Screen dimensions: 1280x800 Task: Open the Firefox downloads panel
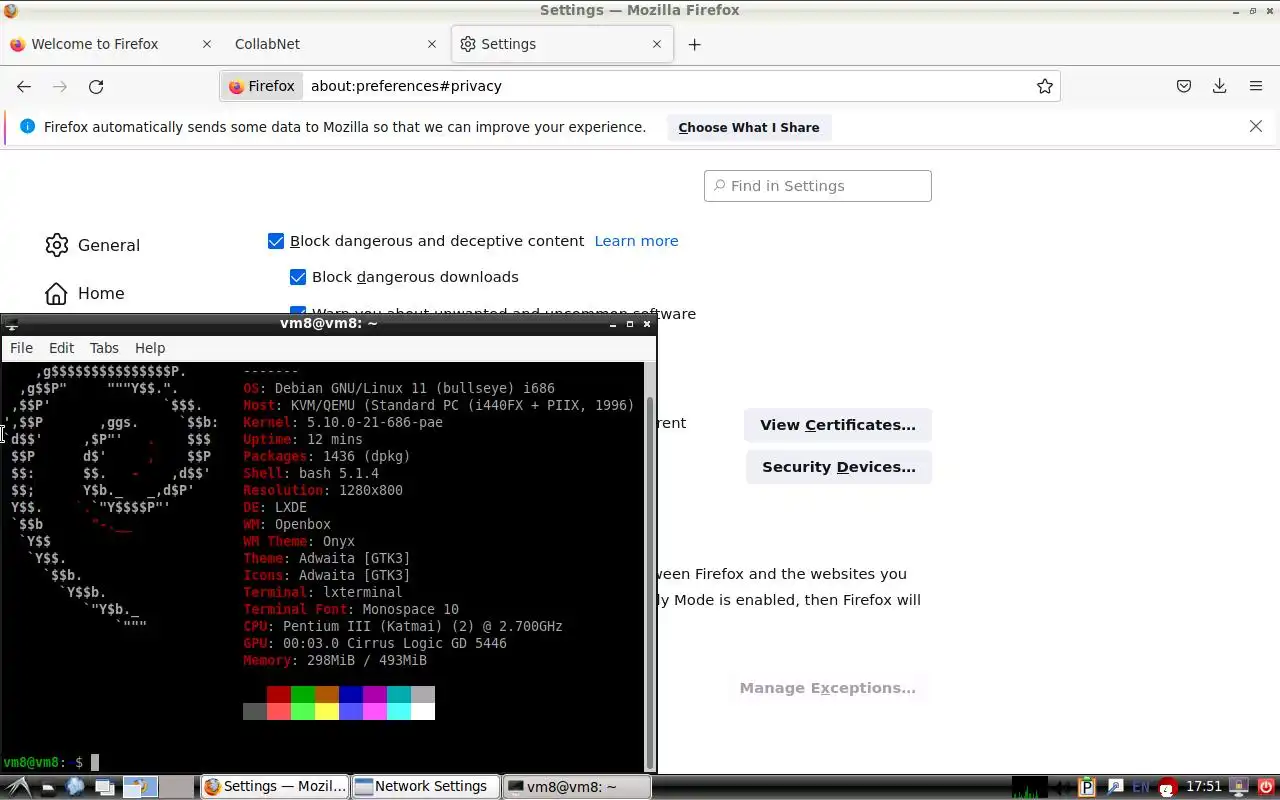click(x=1219, y=86)
